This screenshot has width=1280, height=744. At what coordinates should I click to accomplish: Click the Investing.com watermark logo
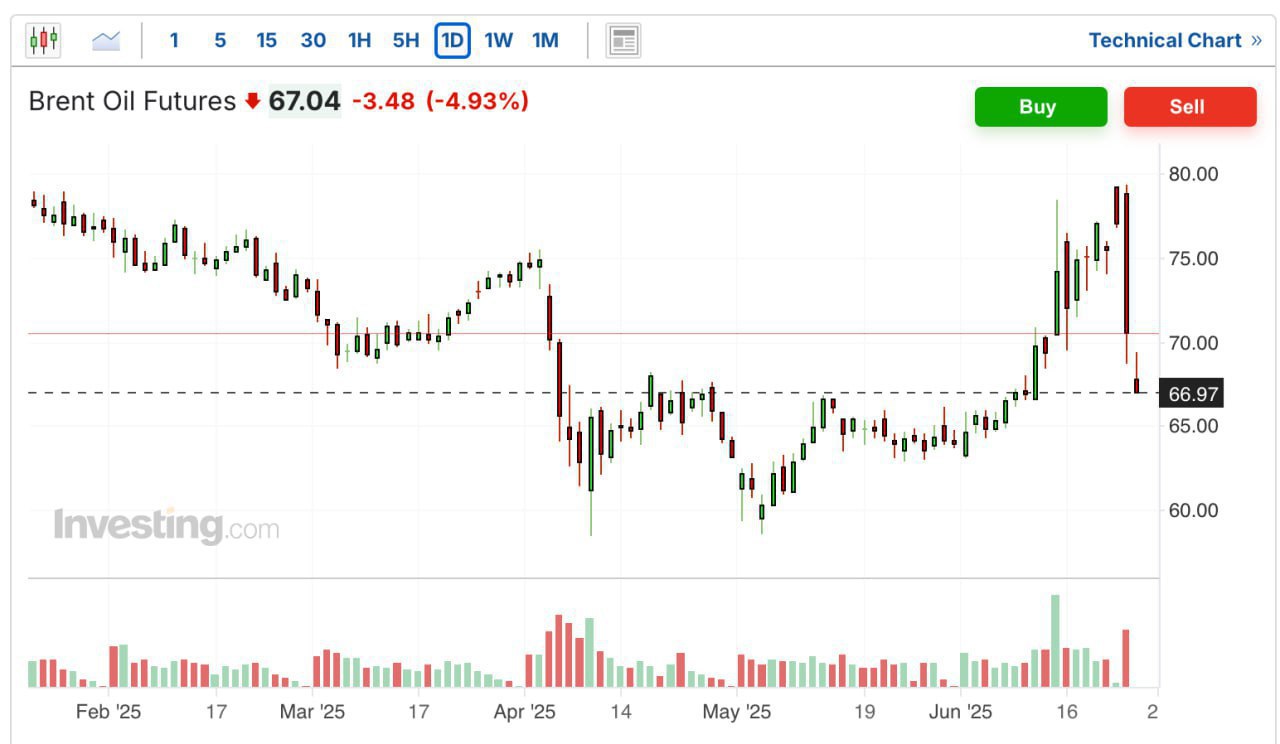166,525
